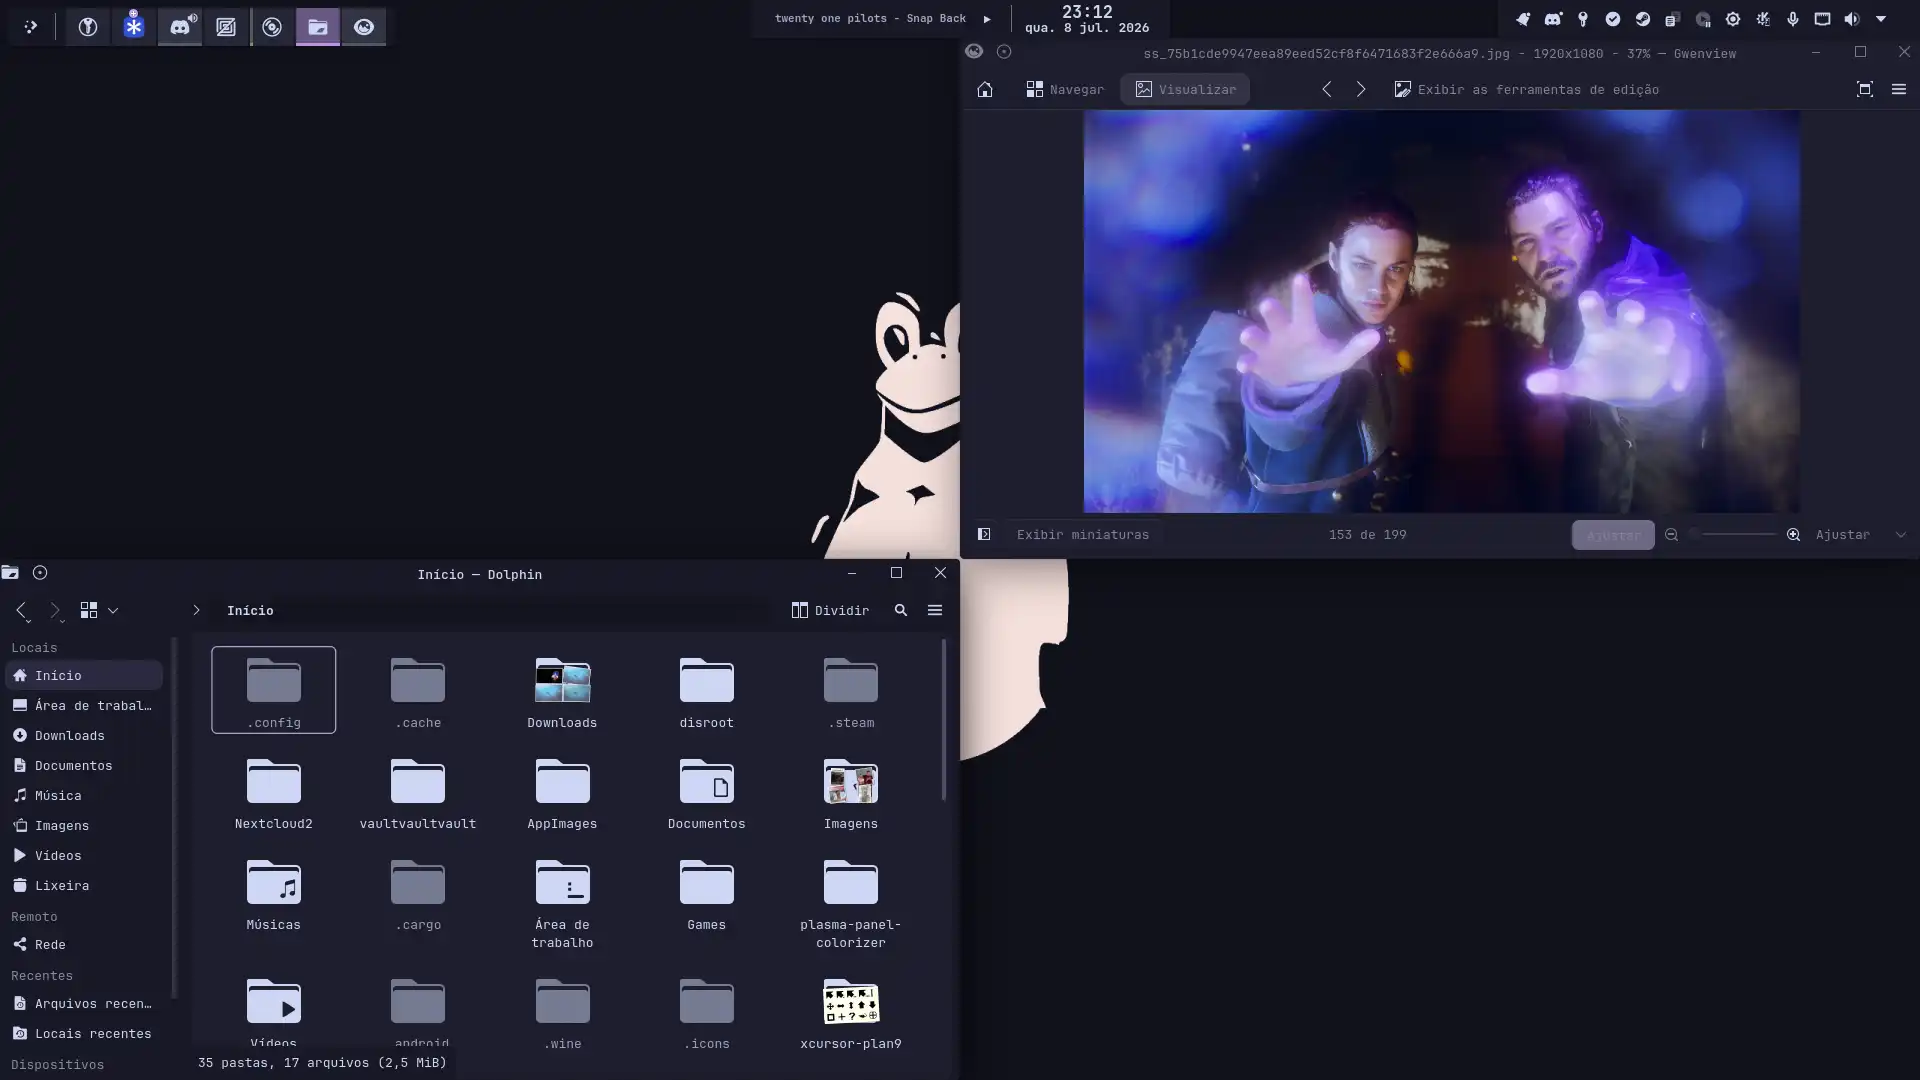The height and width of the screenshot is (1080, 1920).
Task: Open the Gwenview hamburger menu
Action: [1899, 89]
